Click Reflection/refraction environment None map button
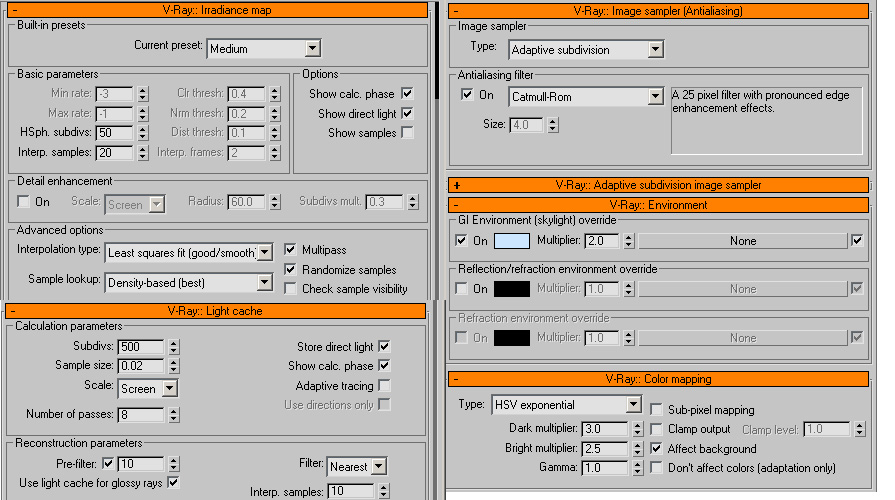The image size is (895, 500). pos(743,289)
